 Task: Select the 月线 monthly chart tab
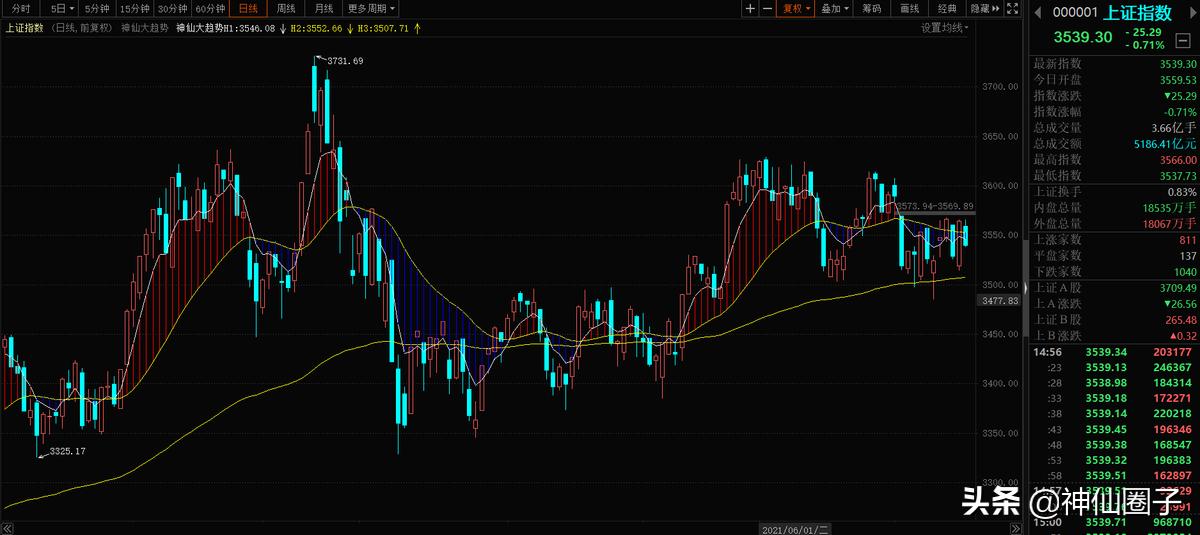(x=324, y=8)
